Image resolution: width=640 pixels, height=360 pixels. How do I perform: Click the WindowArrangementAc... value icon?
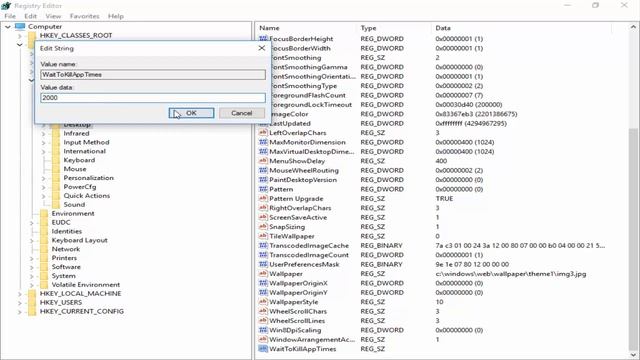click(x=263, y=339)
